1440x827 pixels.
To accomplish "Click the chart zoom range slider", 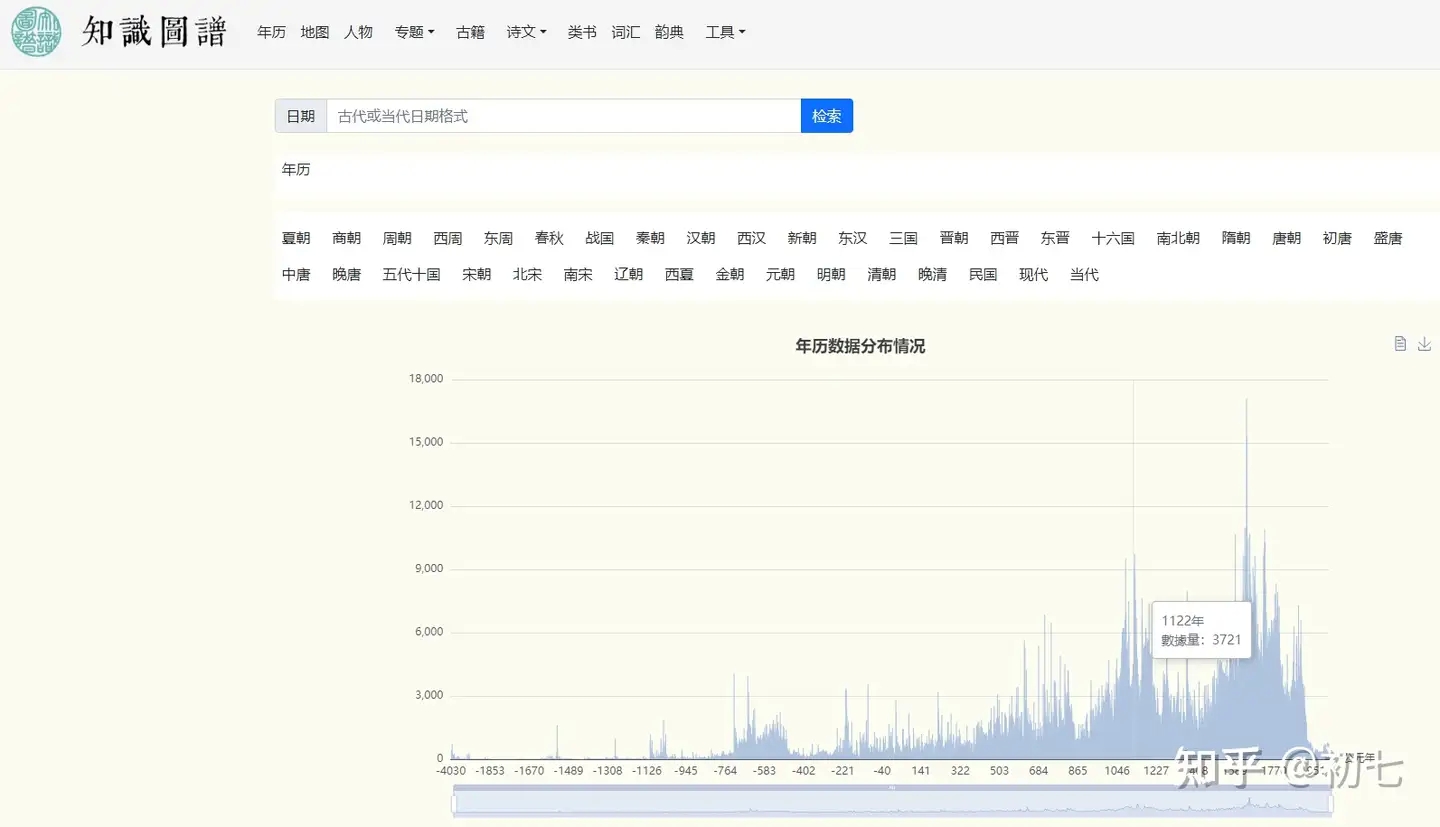I will click(892, 803).
